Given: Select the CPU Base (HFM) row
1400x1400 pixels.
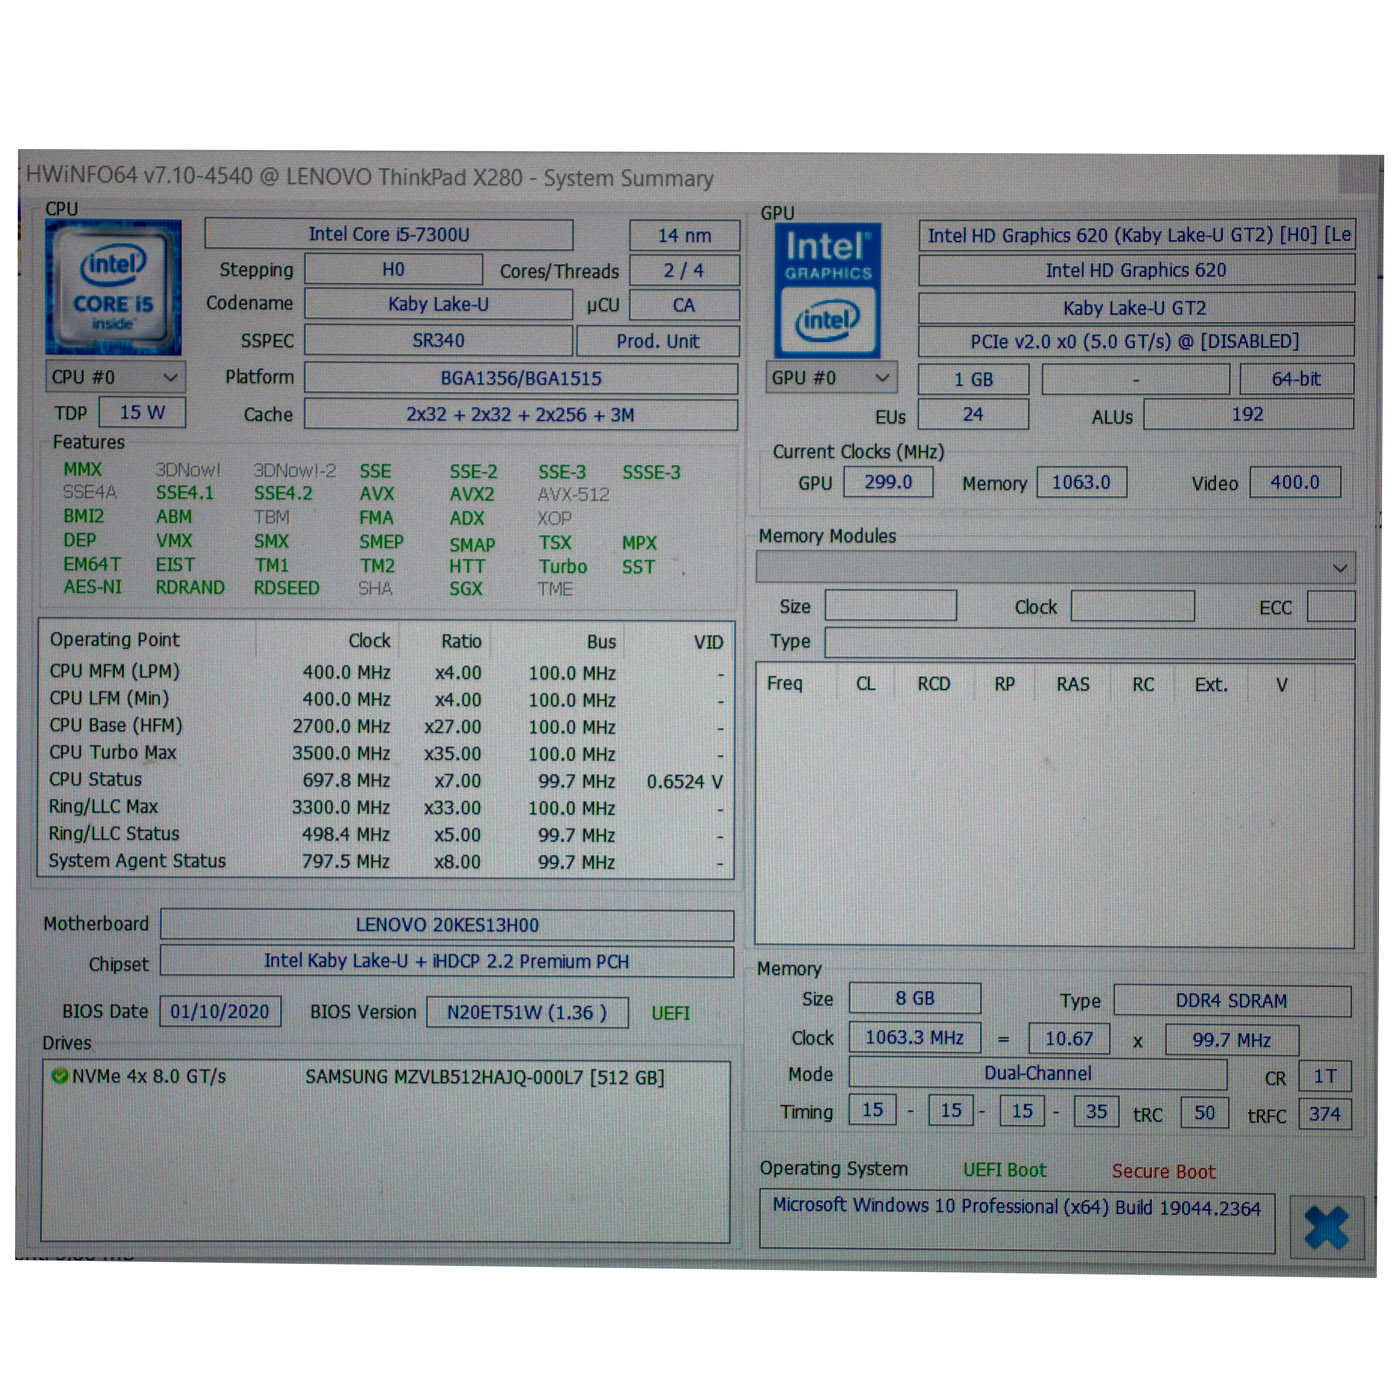Looking at the screenshot, I should click(386, 726).
